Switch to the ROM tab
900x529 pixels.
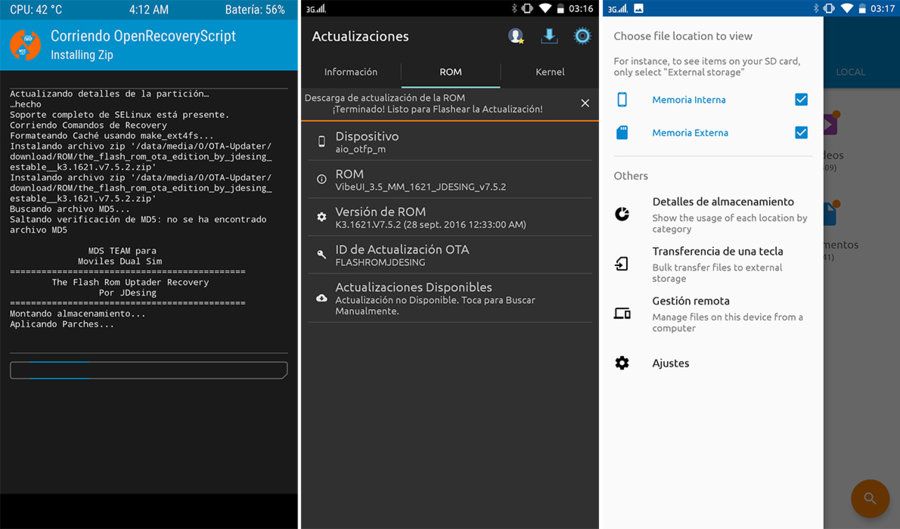coord(451,72)
